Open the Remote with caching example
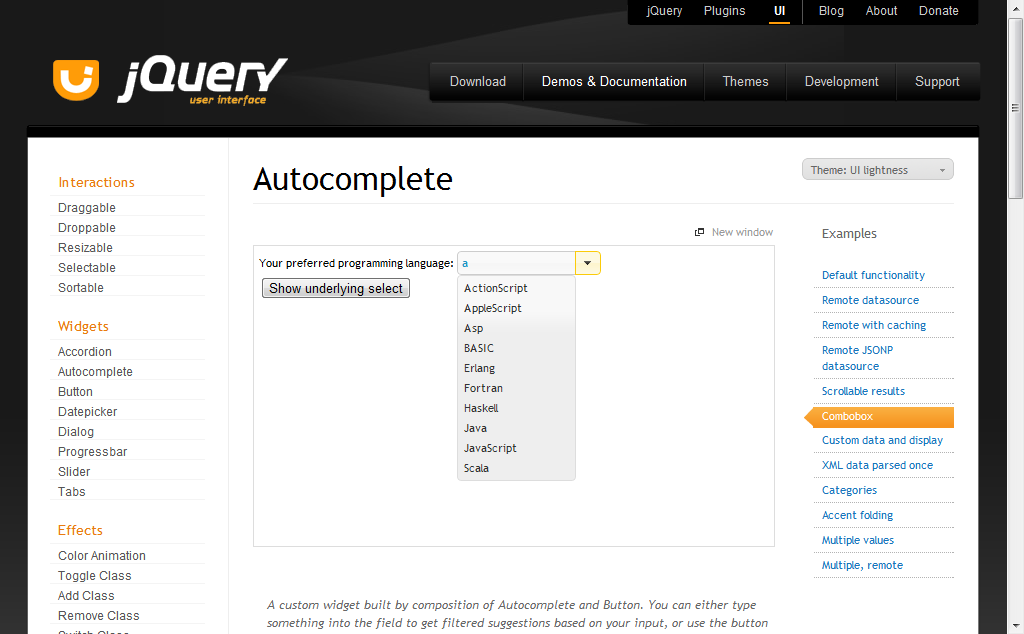The image size is (1024, 634). click(x=874, y=325)
